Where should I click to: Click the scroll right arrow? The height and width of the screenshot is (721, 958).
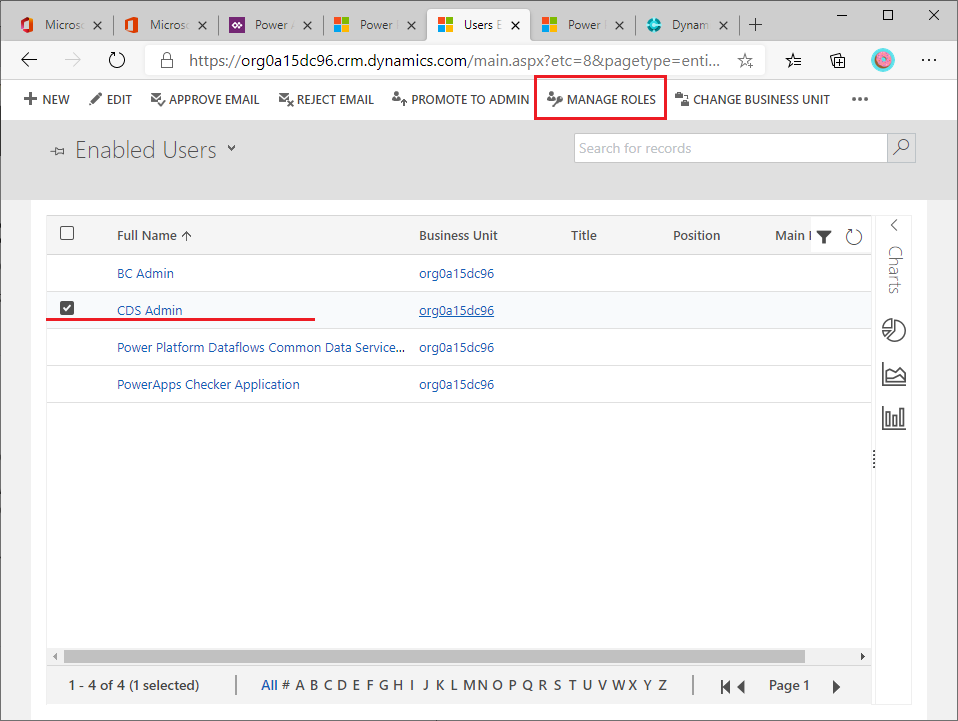pyautogui.click(x=862, y=656)
